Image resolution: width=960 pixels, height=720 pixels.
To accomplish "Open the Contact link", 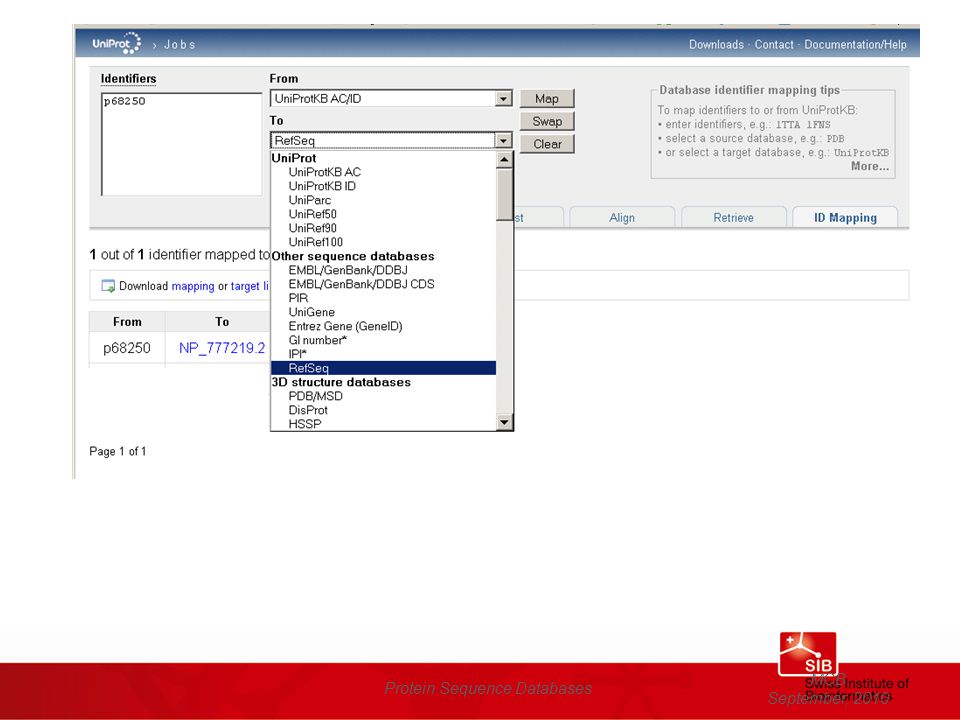I will (x=773, y=45).
